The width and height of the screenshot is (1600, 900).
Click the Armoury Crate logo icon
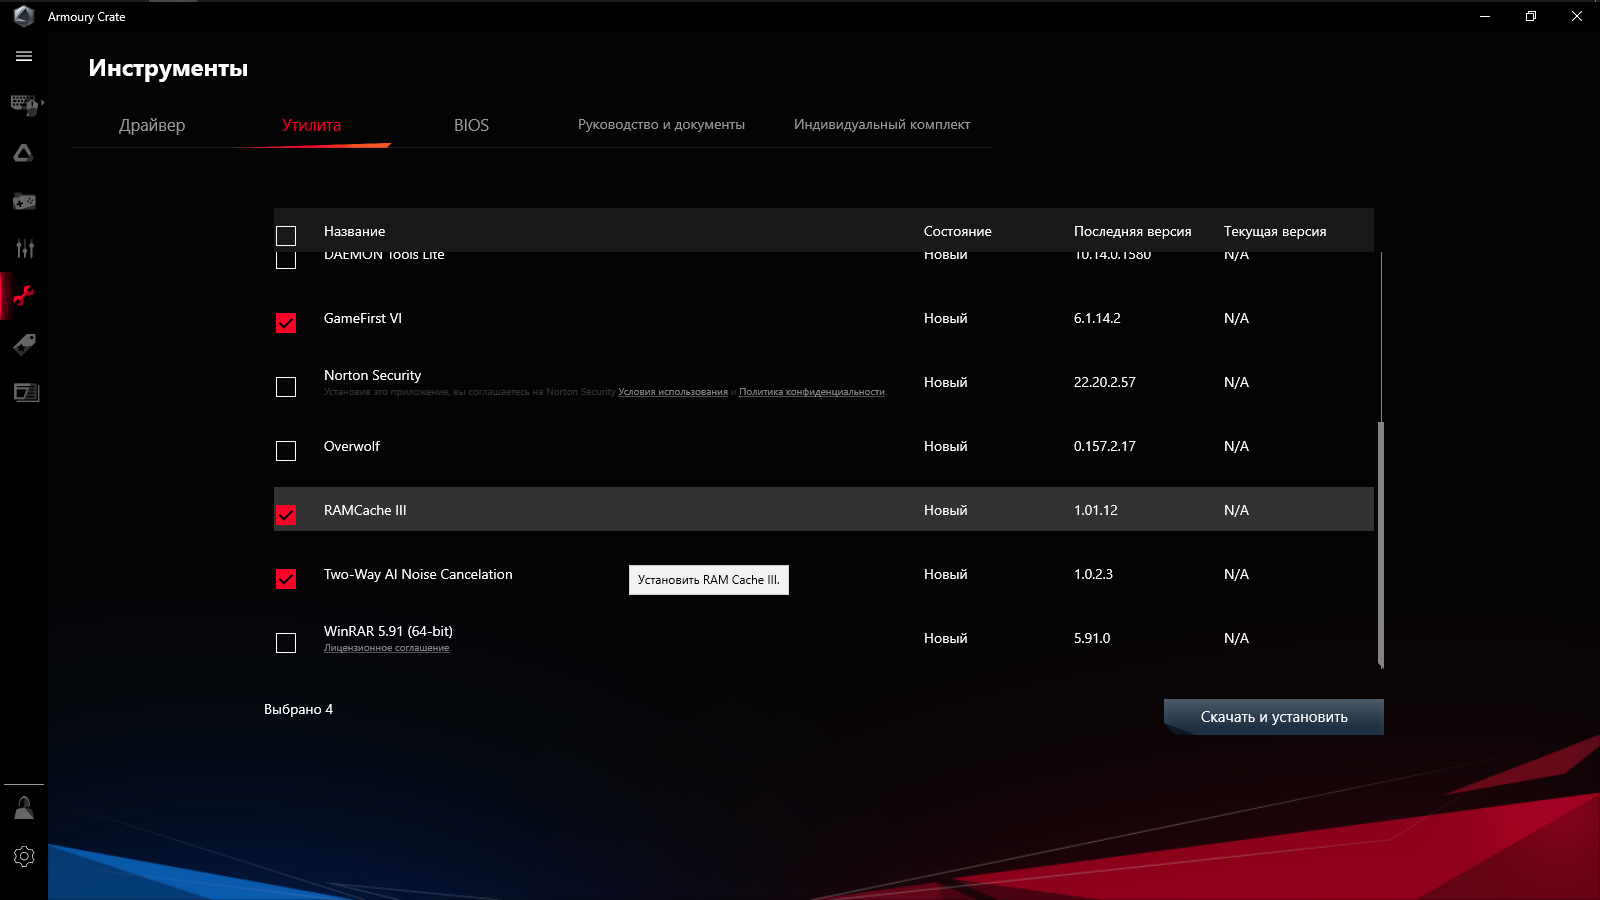(24, 16)
